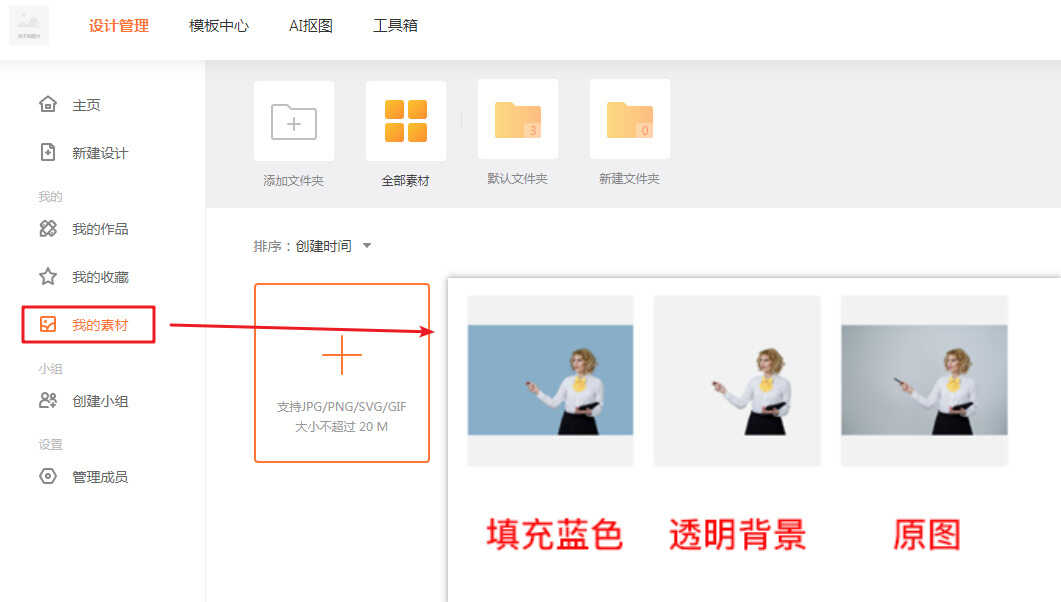This screenshot has height=602, width=1061.
Task: Go to 主页 in the sidebar
Action: (x=86, y=105)
